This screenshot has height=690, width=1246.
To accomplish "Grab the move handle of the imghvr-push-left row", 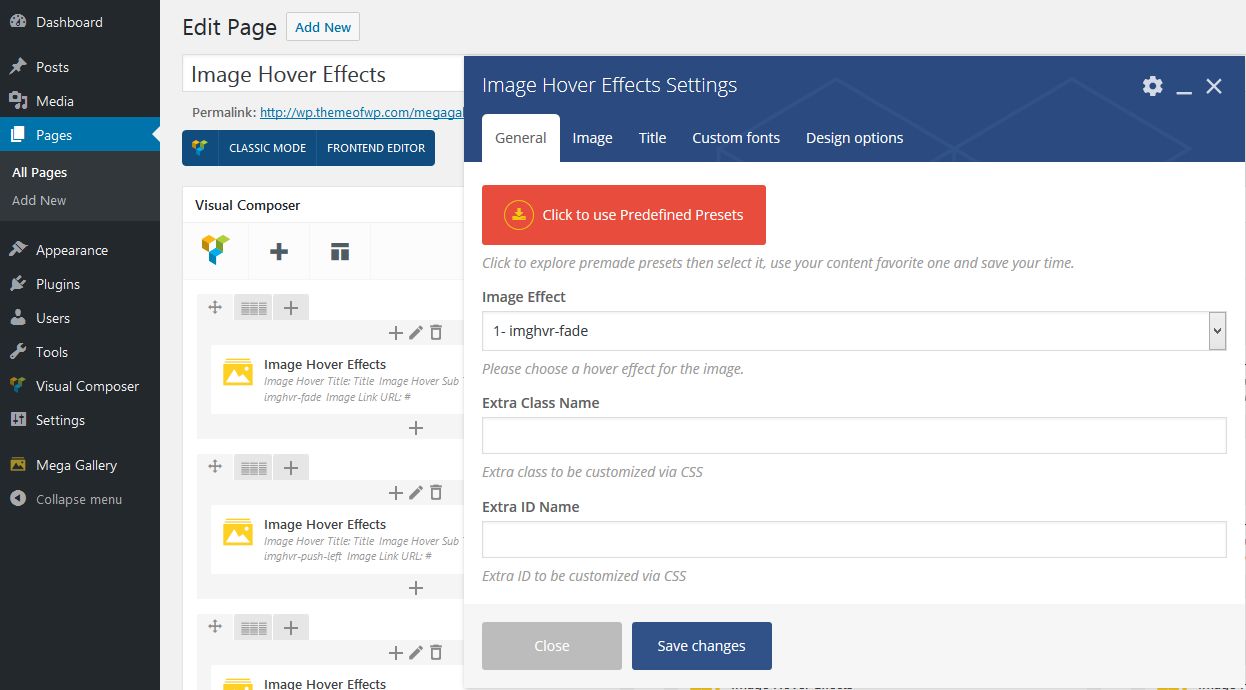I will (214, 466).
